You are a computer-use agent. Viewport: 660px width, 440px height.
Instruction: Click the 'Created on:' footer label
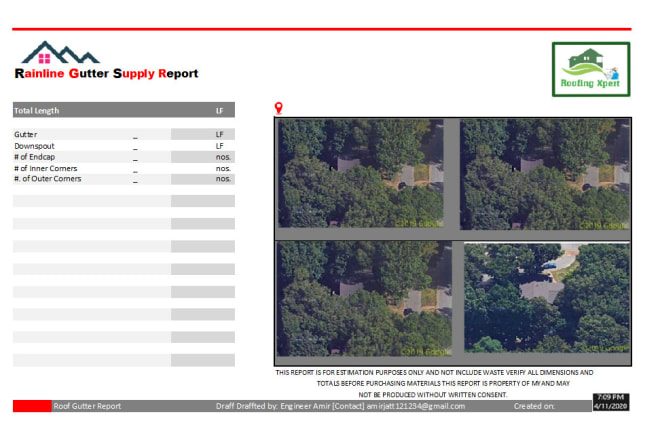pos(534,406)
